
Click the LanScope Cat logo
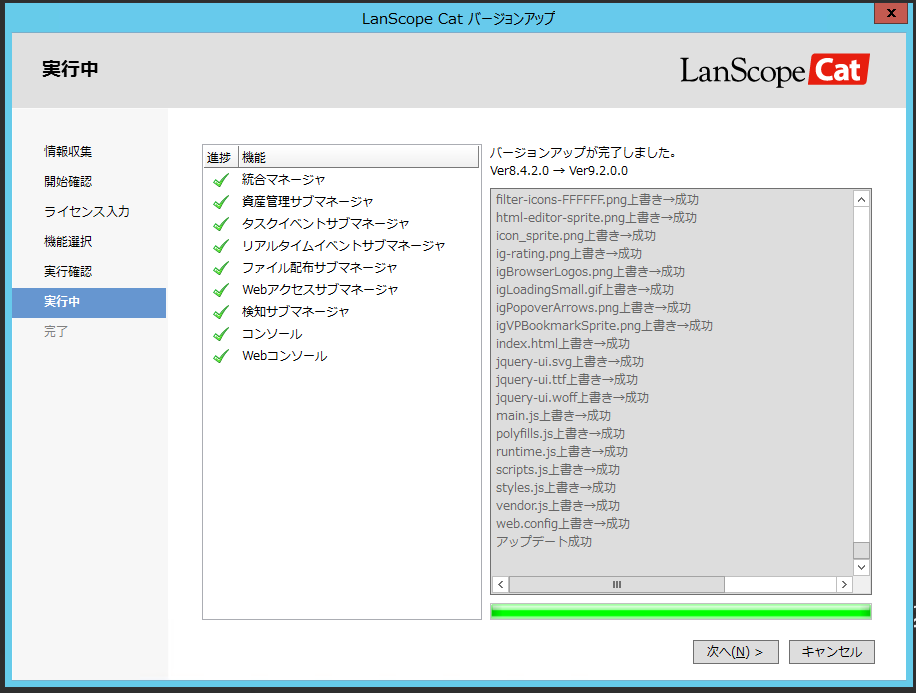tap(775, 70)
